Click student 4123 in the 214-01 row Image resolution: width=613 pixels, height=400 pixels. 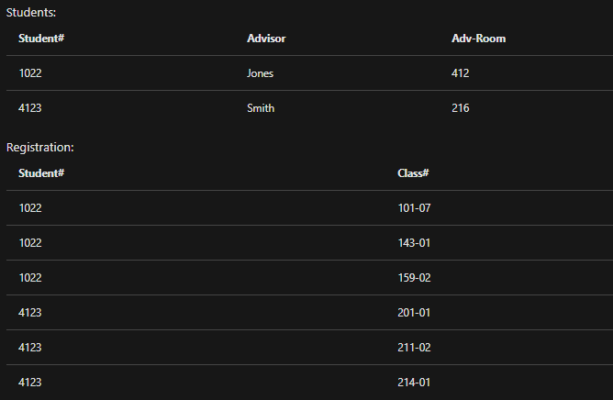[30, 382]
